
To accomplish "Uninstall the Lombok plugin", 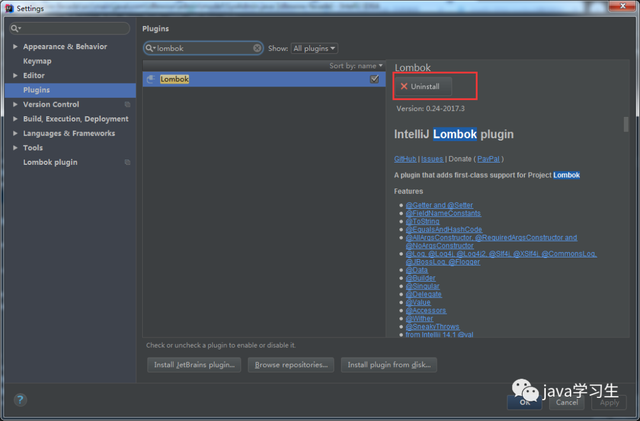I will pos(423,87).
